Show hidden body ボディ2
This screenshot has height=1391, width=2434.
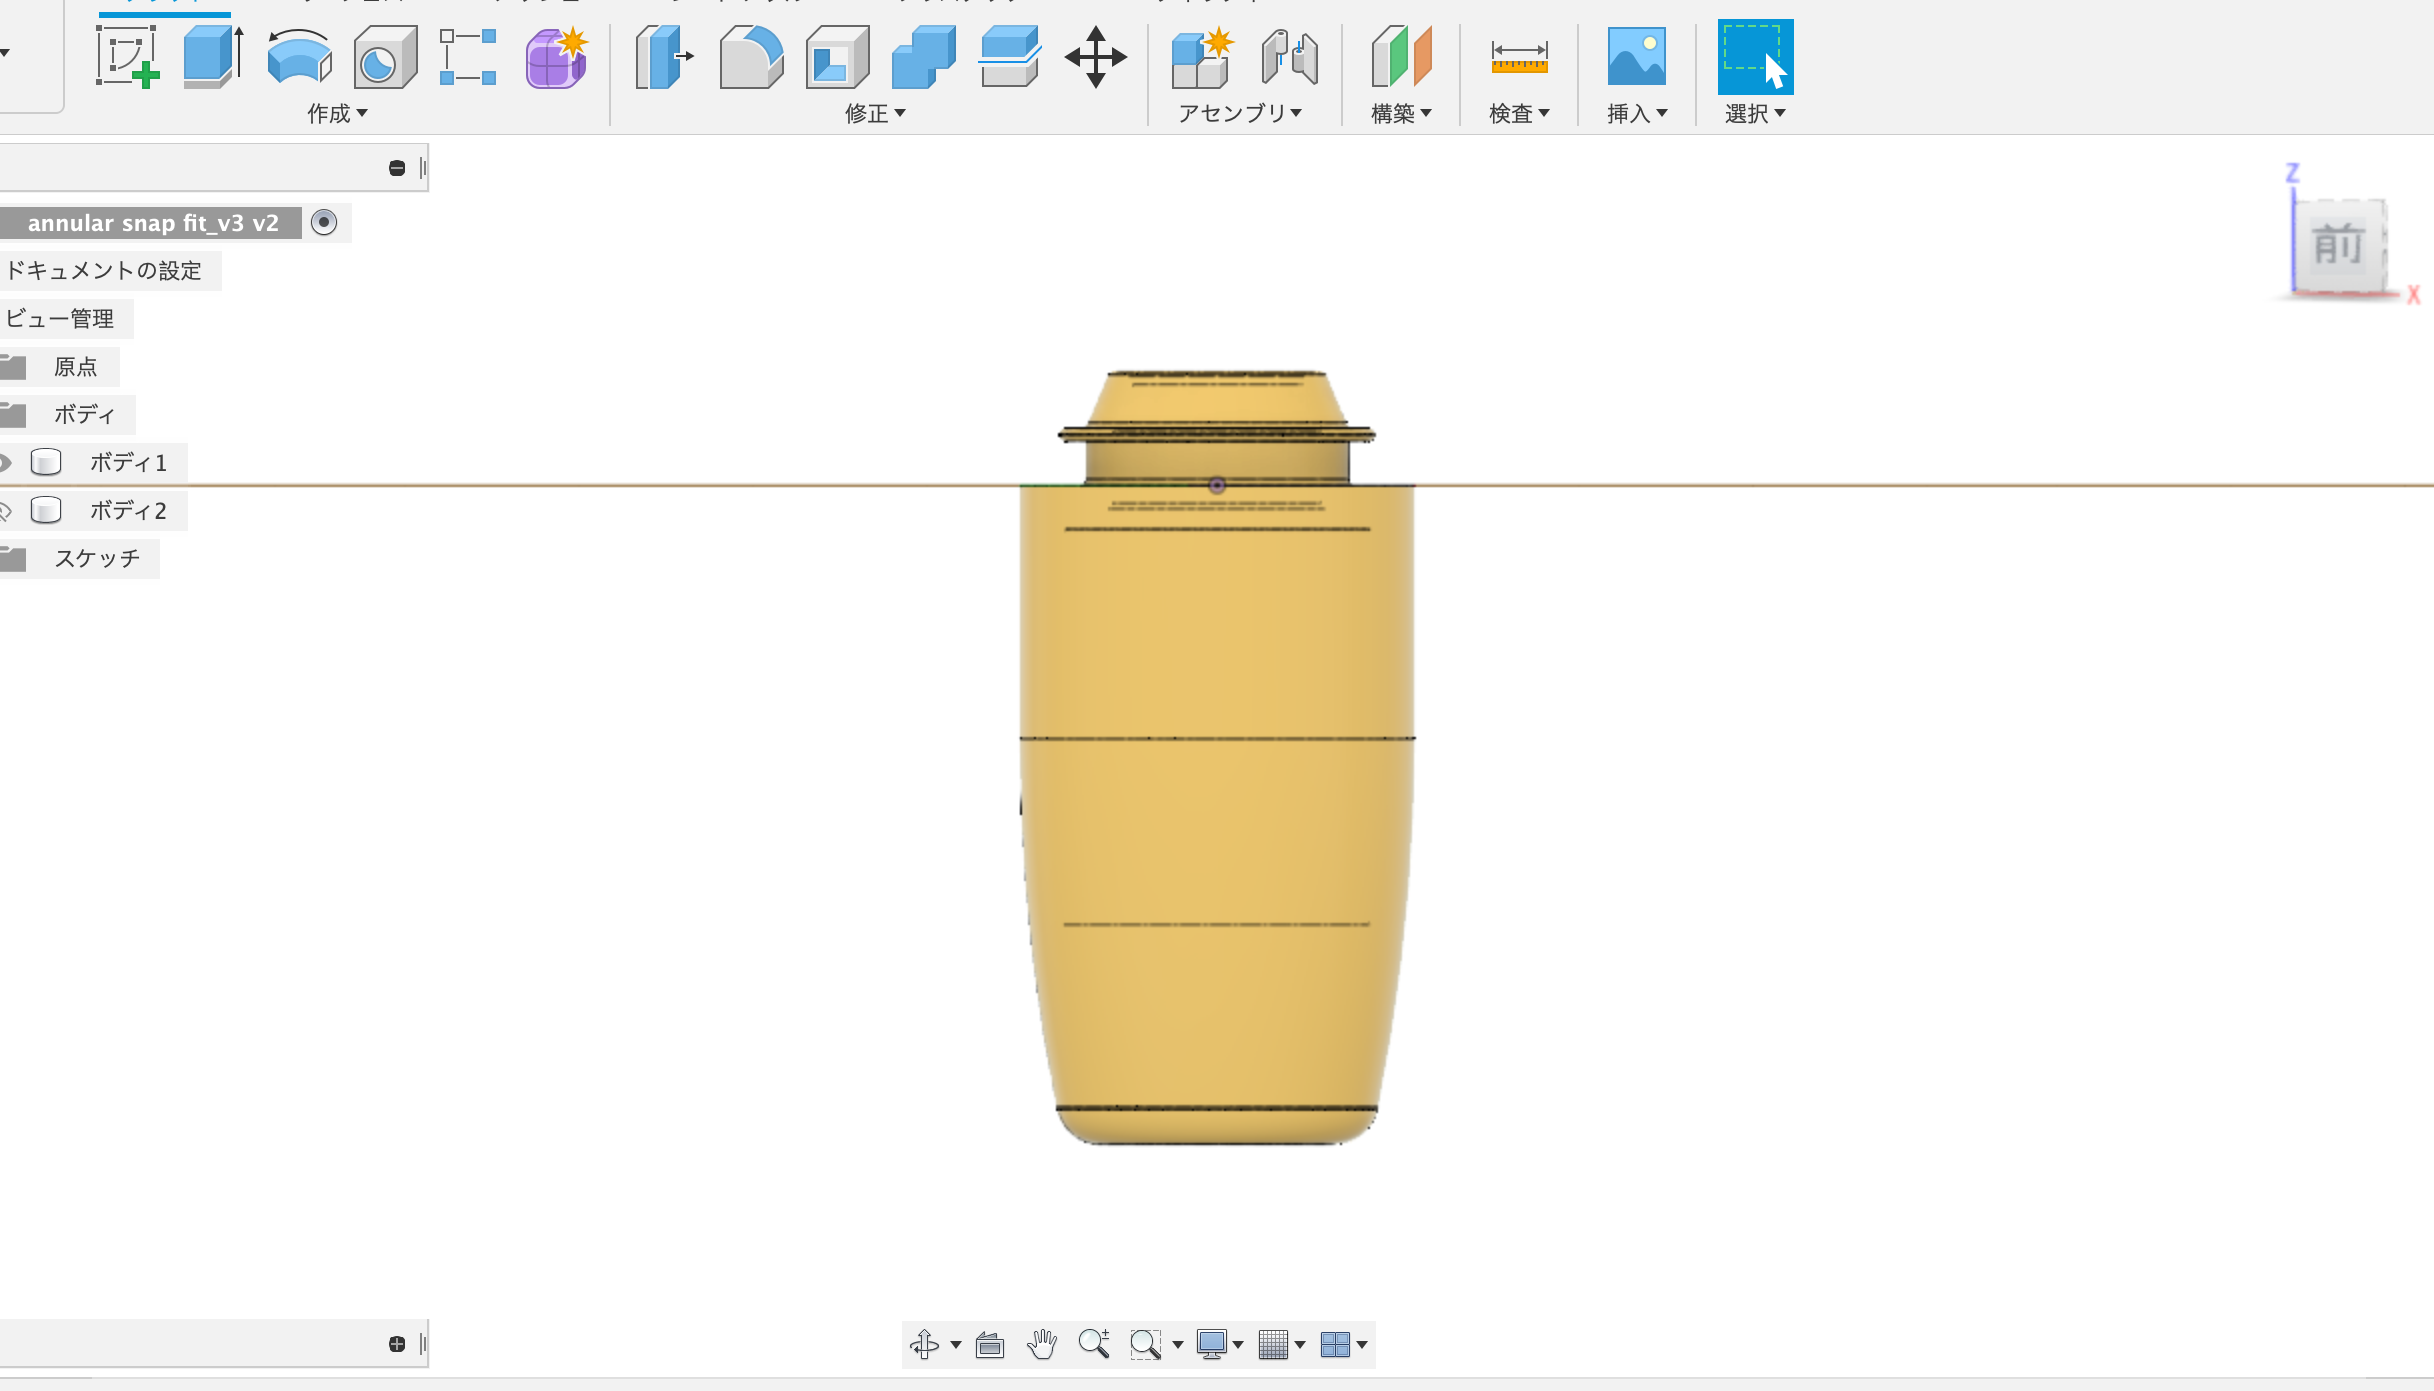(x=5, y=511)
